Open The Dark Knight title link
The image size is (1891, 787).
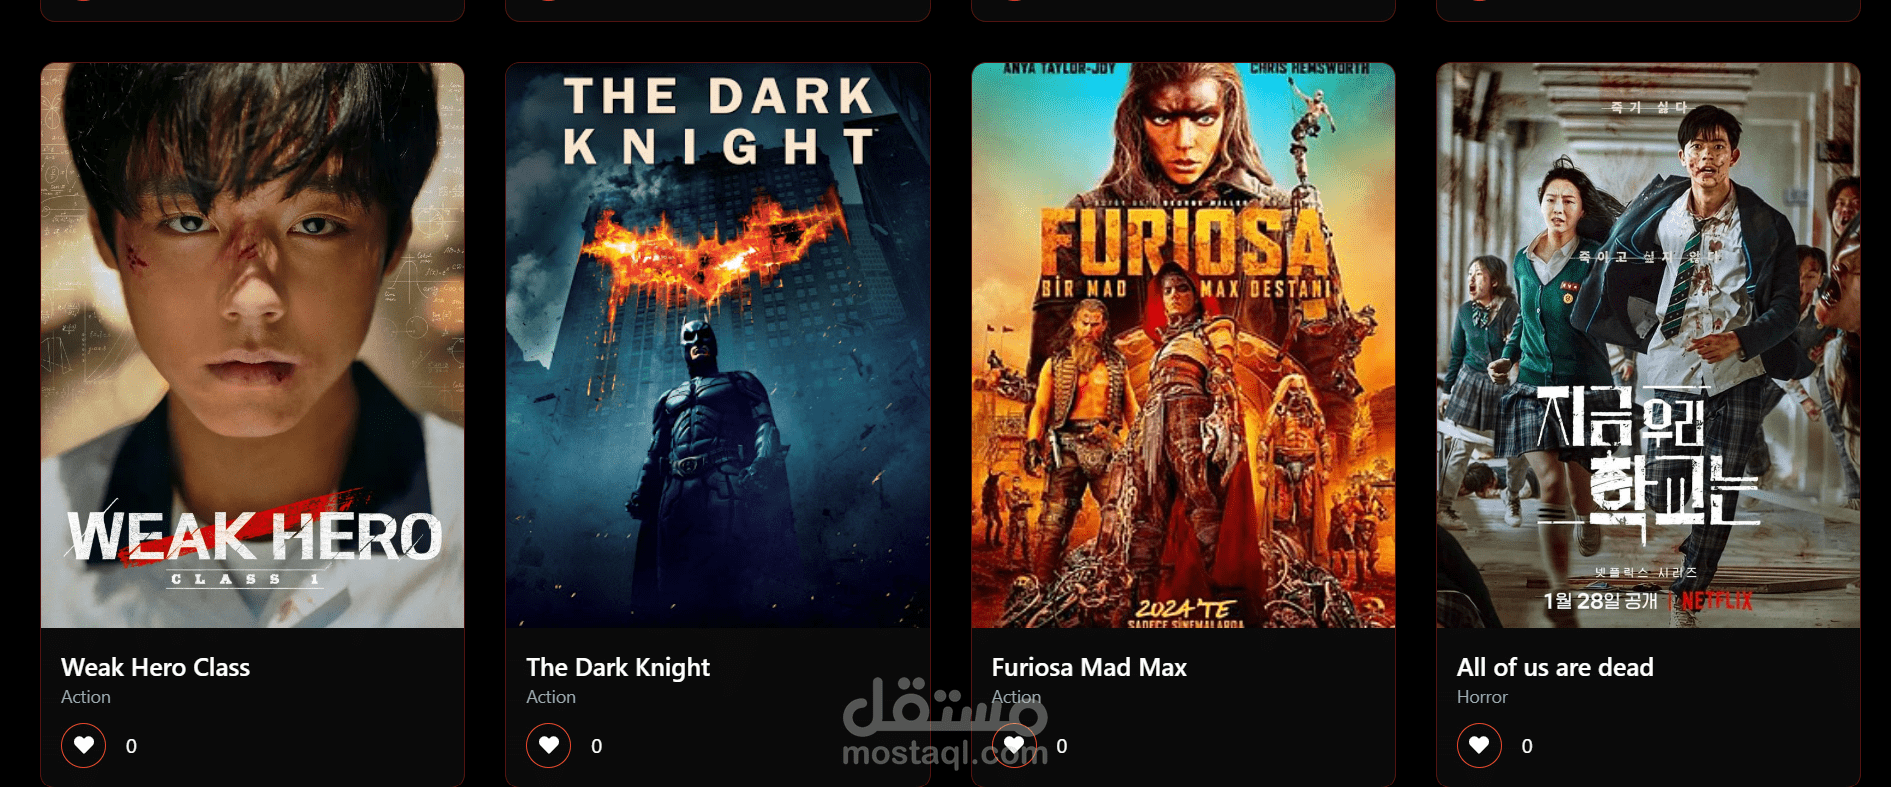(x=618, y=667)
